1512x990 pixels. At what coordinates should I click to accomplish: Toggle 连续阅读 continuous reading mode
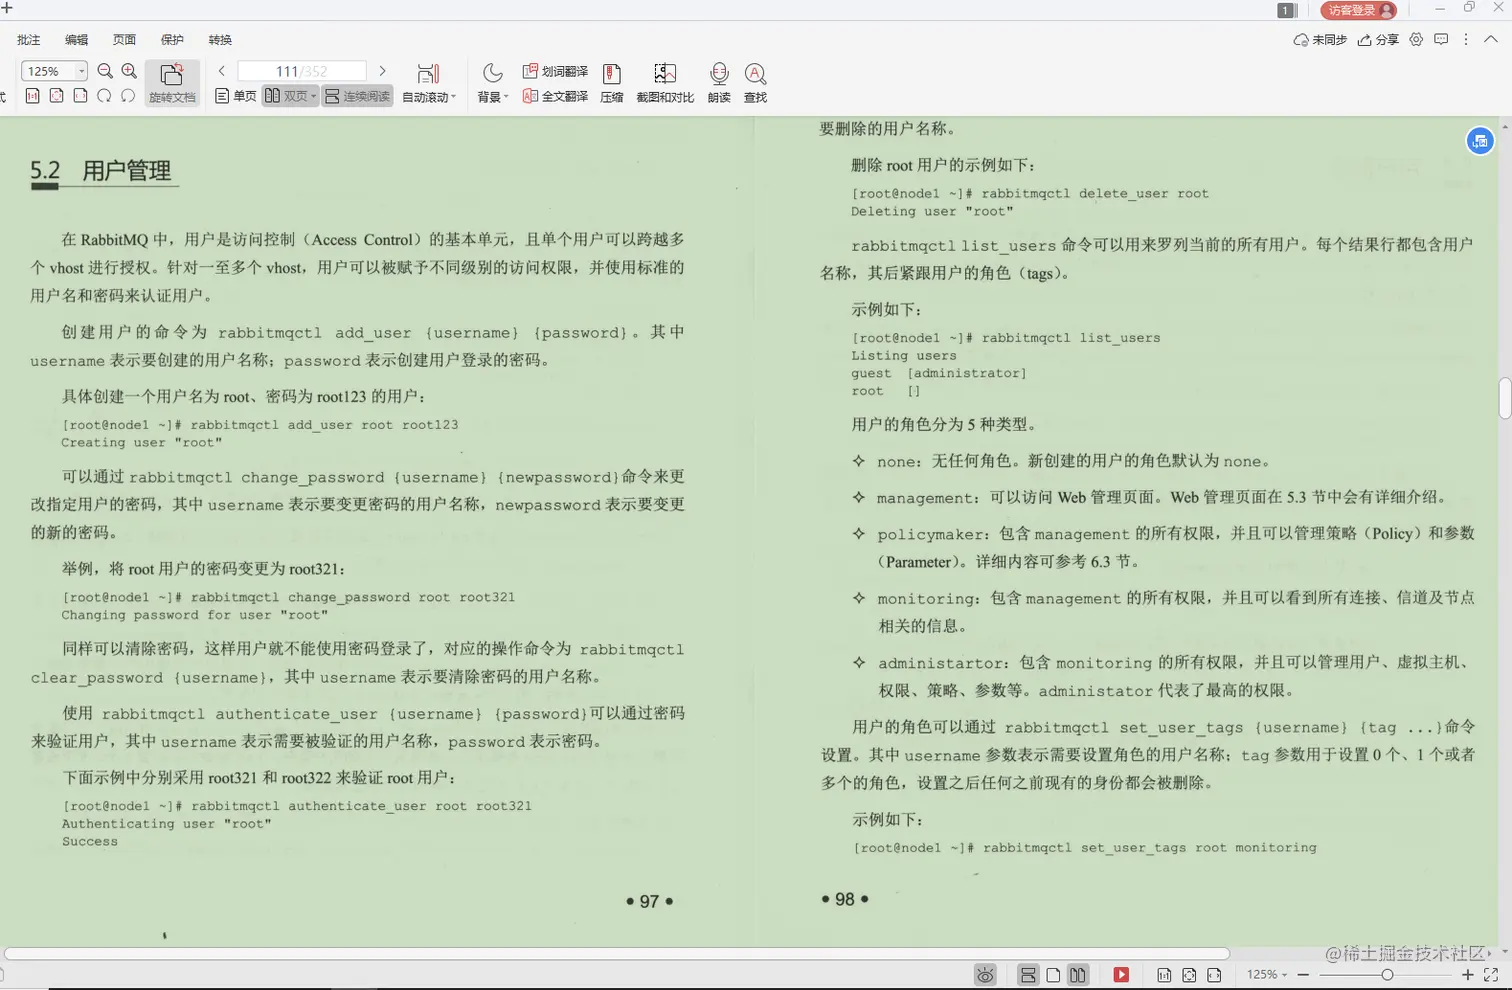pos(357,96)
